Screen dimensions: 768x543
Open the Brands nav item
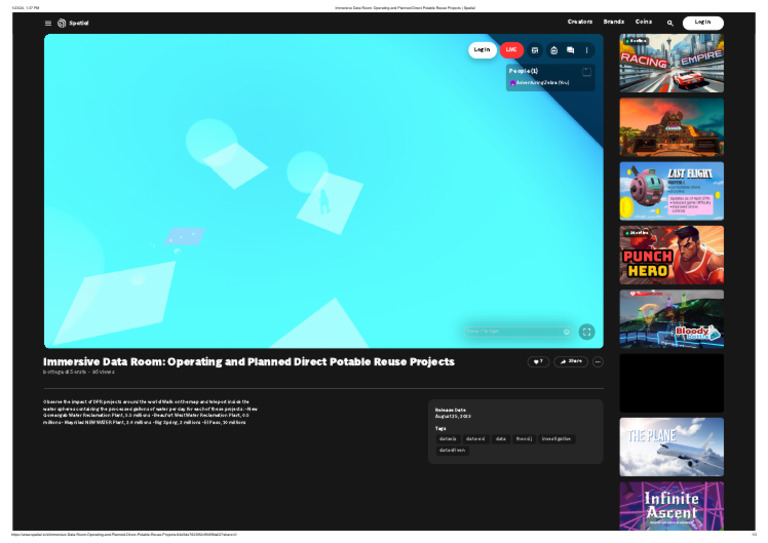point(614,22)
